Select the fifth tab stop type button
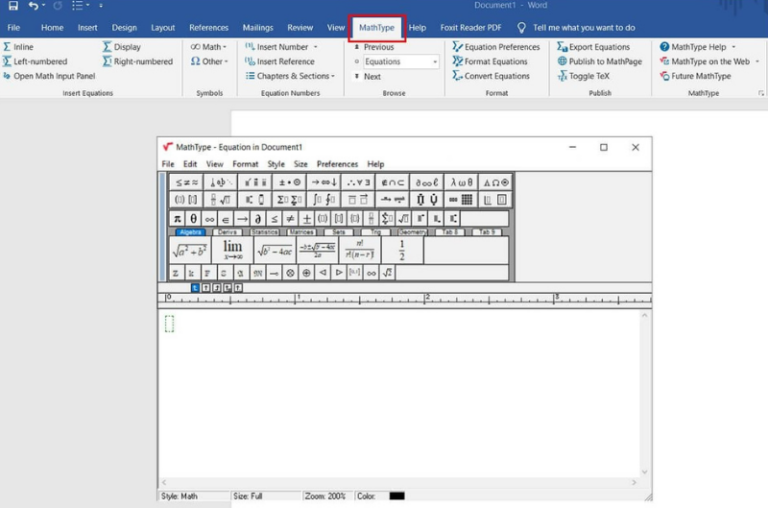This screenshot has height=508, width=768. tap(238, 288)
